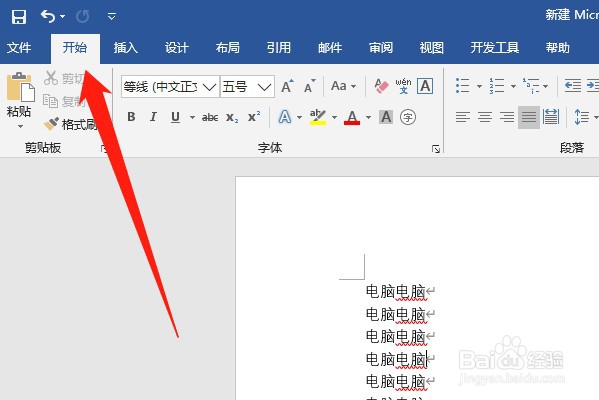This screenshot has width=599, height=400.
Task: Open the font color dropdown arrow
Action: [x=368, y=117]
